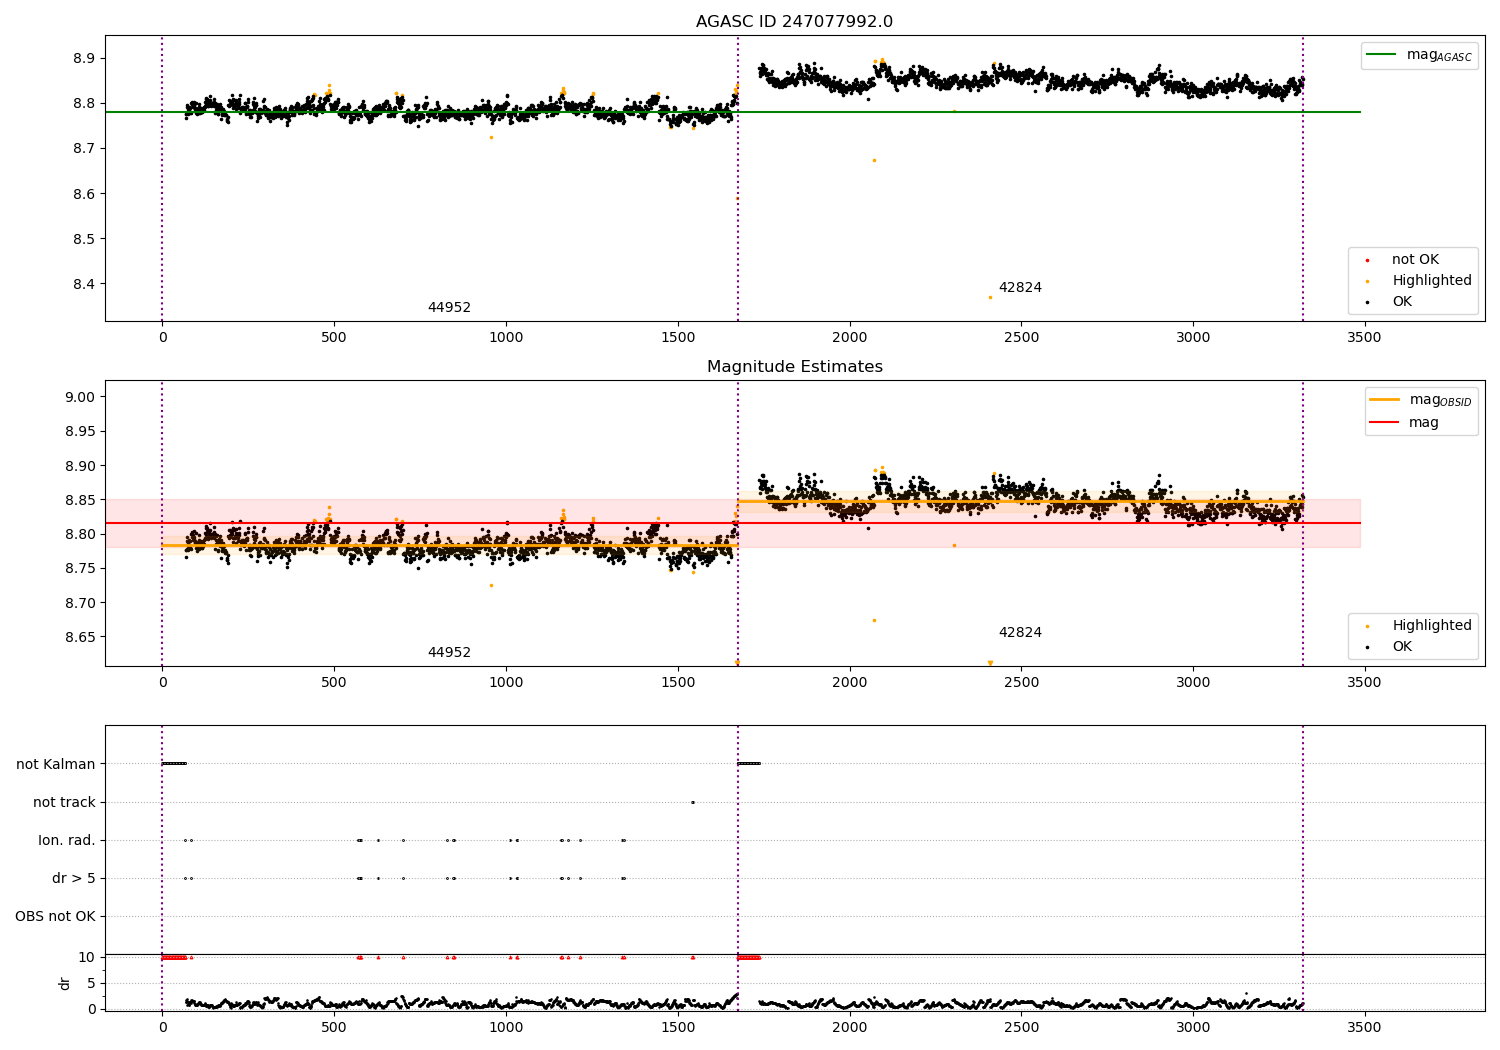Click the '10' tick on the dr axis
This screenshot has height=1050, width=1500.
click(87, 957)
